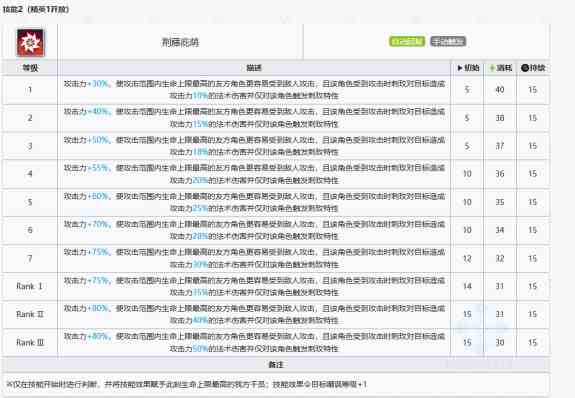The width and height of the screenshot is (575, 398).
Task: Click the +30% attack value in level 1
Action: (98, 84)
